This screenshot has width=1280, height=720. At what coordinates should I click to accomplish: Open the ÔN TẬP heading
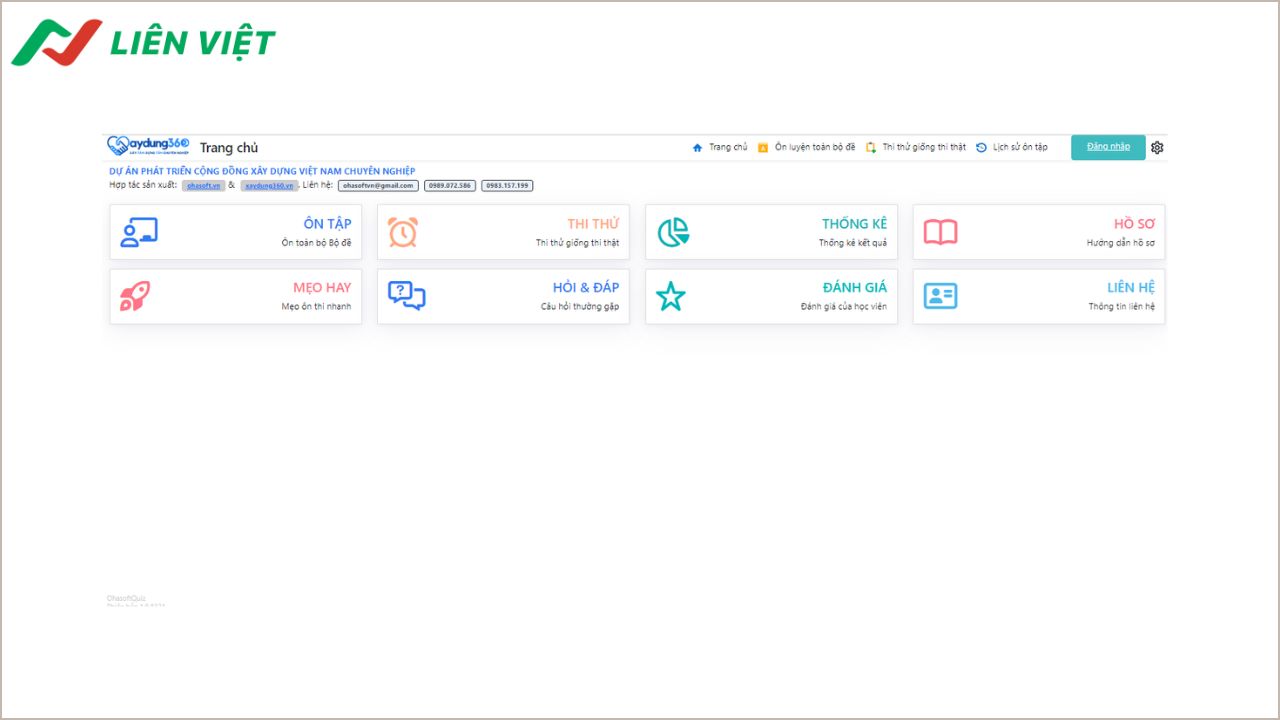click(x=327, y=224)
